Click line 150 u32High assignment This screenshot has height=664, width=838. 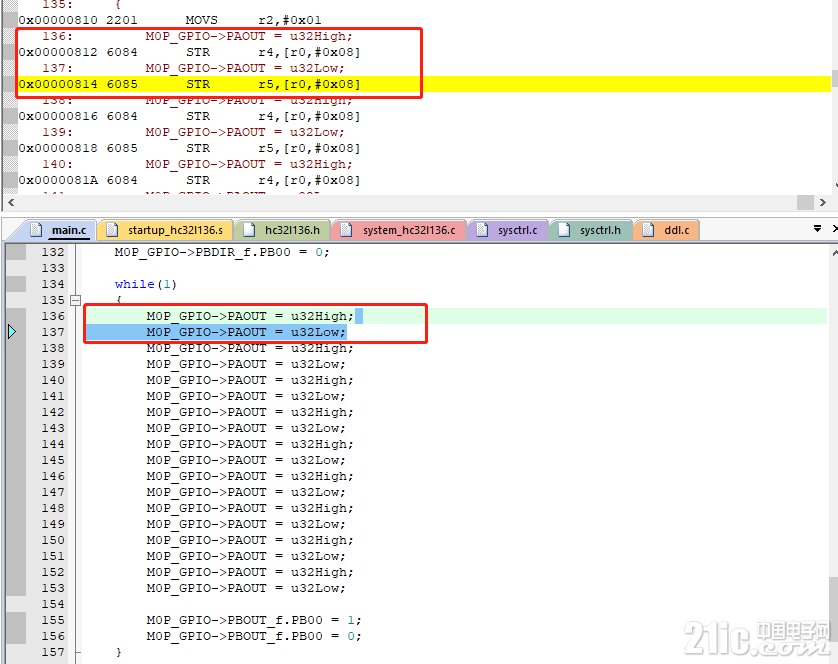click(250, 540)
